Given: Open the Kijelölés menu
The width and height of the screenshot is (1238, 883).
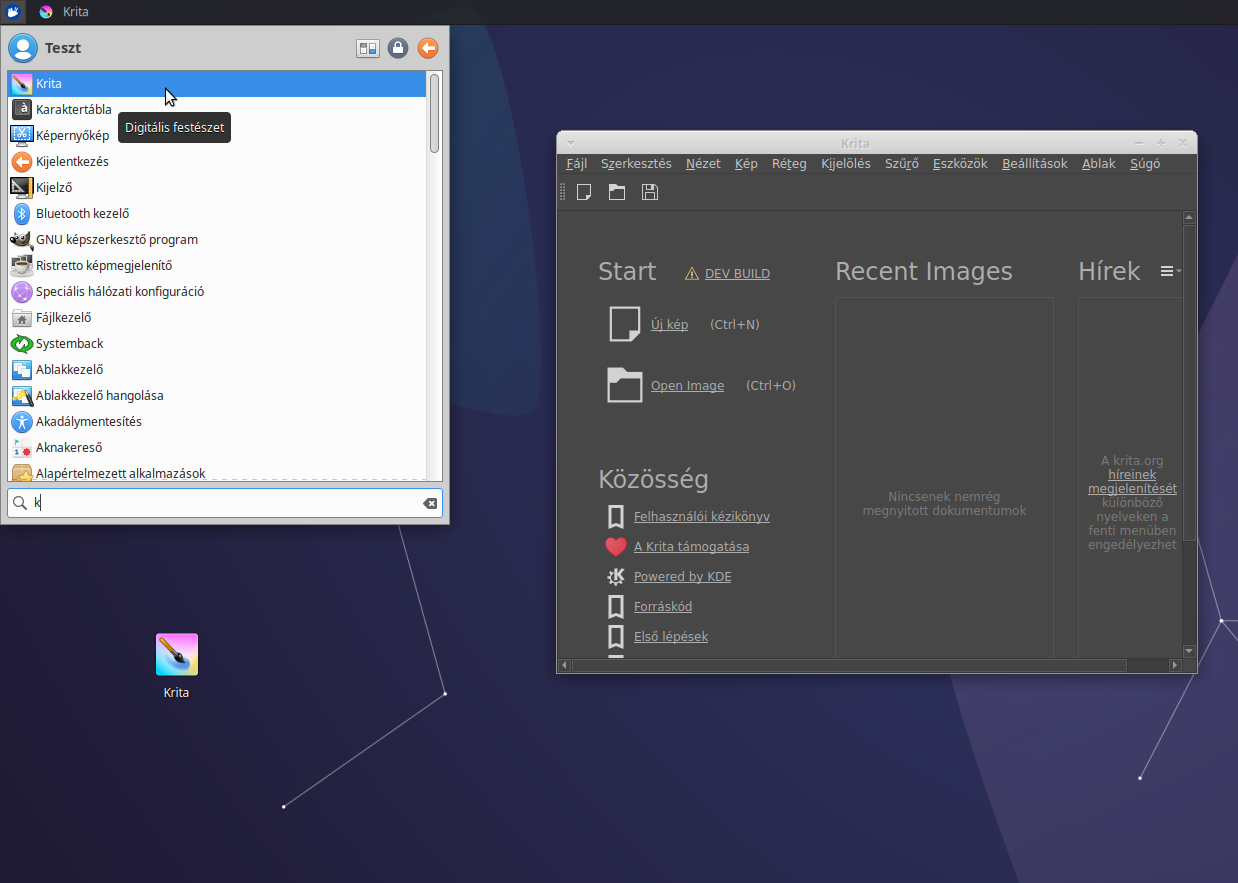Looking at the screenshot, I should [846, 164].
